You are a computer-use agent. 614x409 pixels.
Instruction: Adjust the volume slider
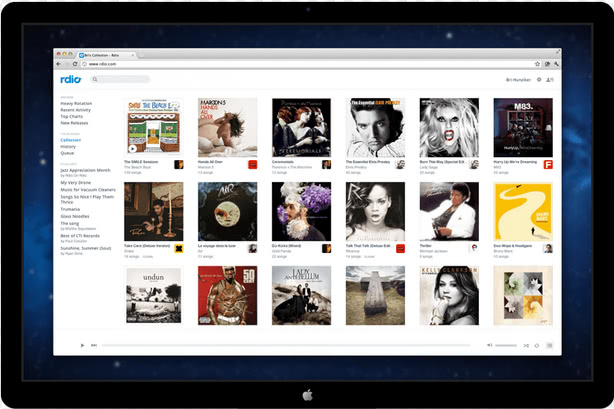[x=506, y=345]
